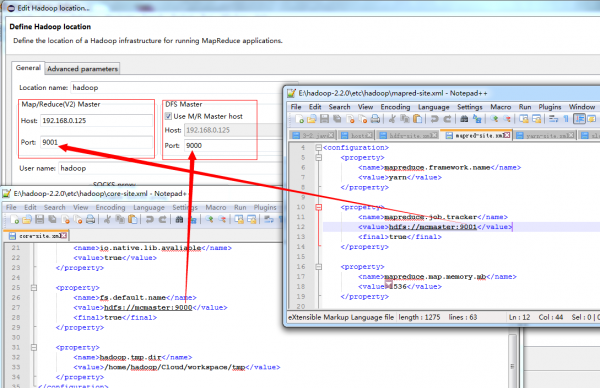This screenshot has height=388, width=600.
Task: Click the New file icon in mapred-site Notepad++ toolbar
Action: [x=300, y=119]
